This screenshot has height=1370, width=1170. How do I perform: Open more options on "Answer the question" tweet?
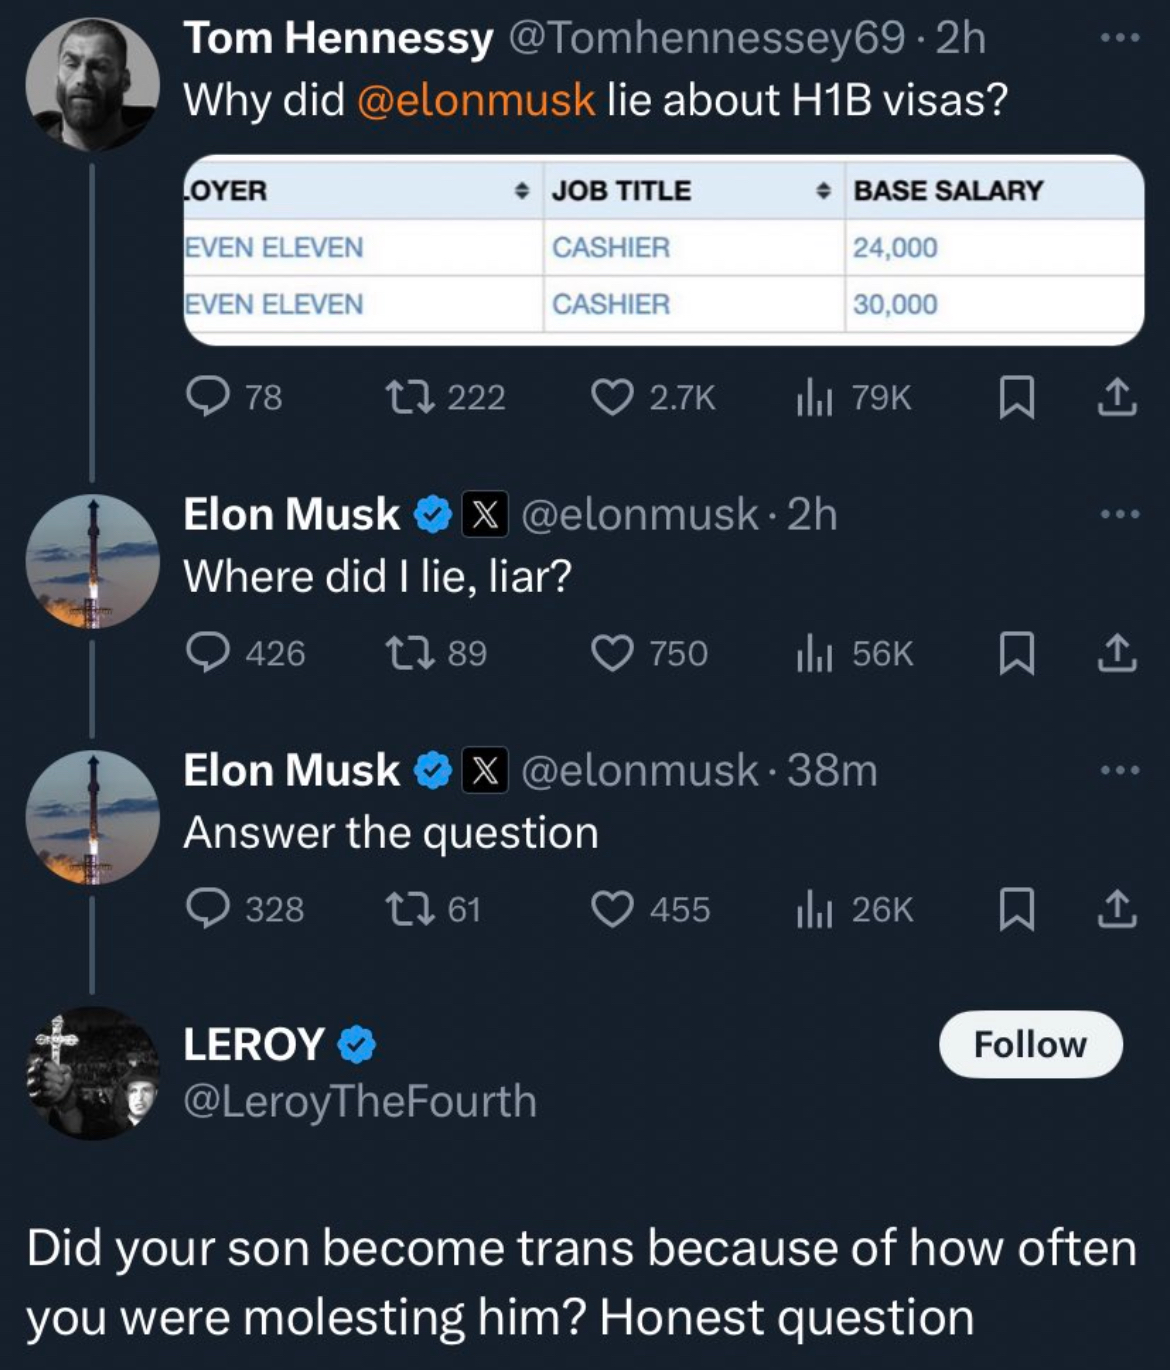1118,770
